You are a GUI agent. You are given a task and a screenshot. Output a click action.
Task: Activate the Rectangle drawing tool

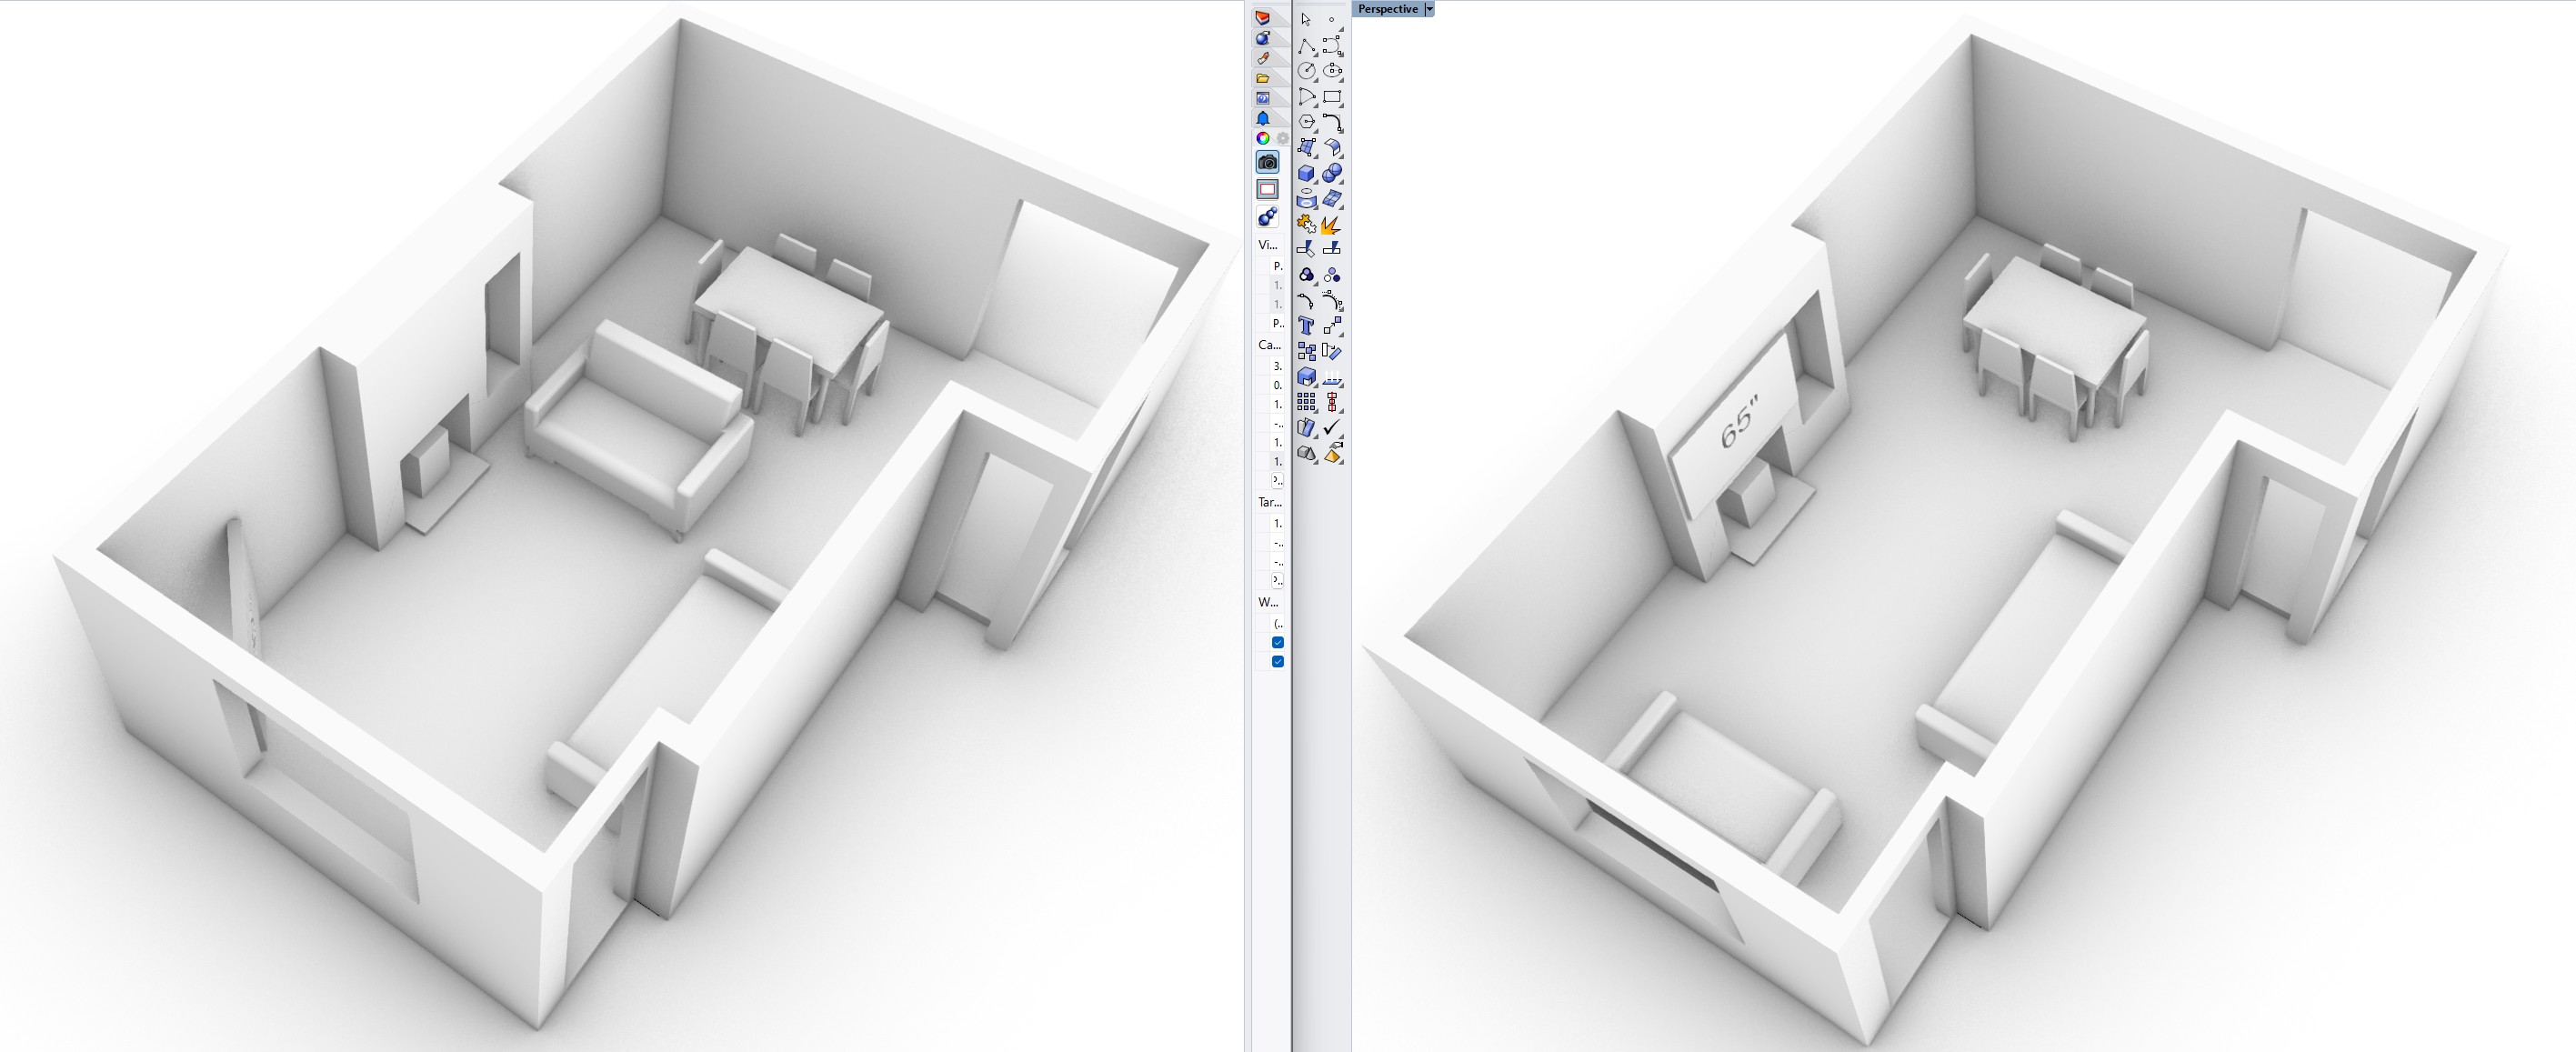click(x=1332, y=97)
